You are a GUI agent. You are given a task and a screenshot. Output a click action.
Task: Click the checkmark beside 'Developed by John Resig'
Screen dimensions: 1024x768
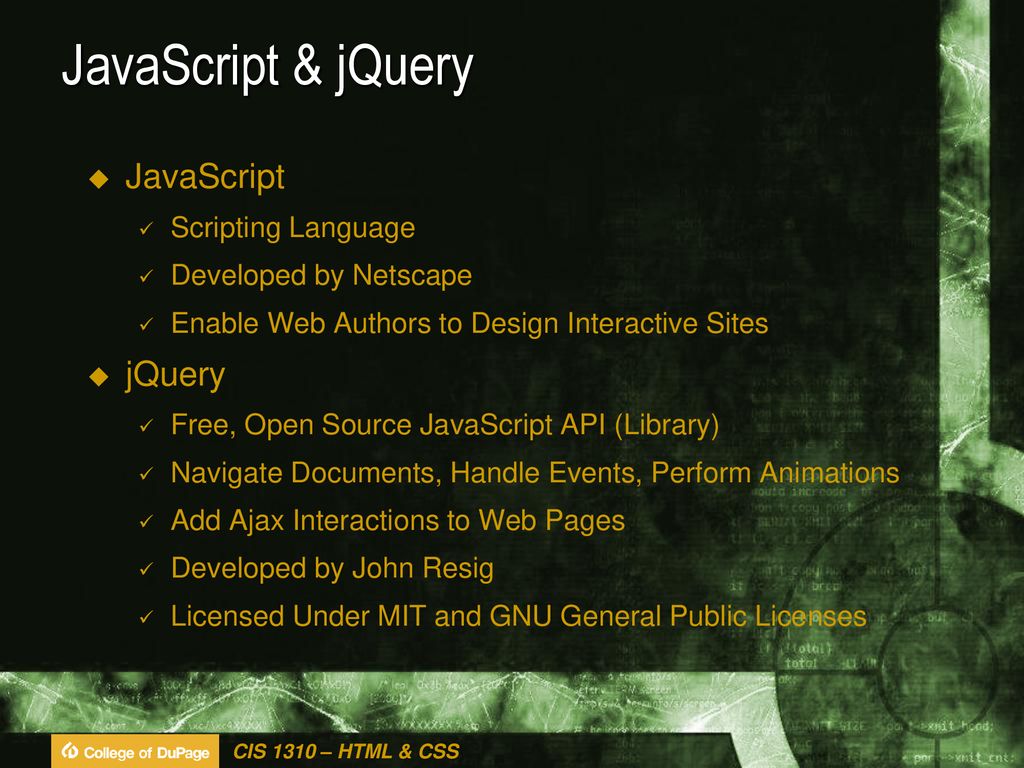[146, 569]
